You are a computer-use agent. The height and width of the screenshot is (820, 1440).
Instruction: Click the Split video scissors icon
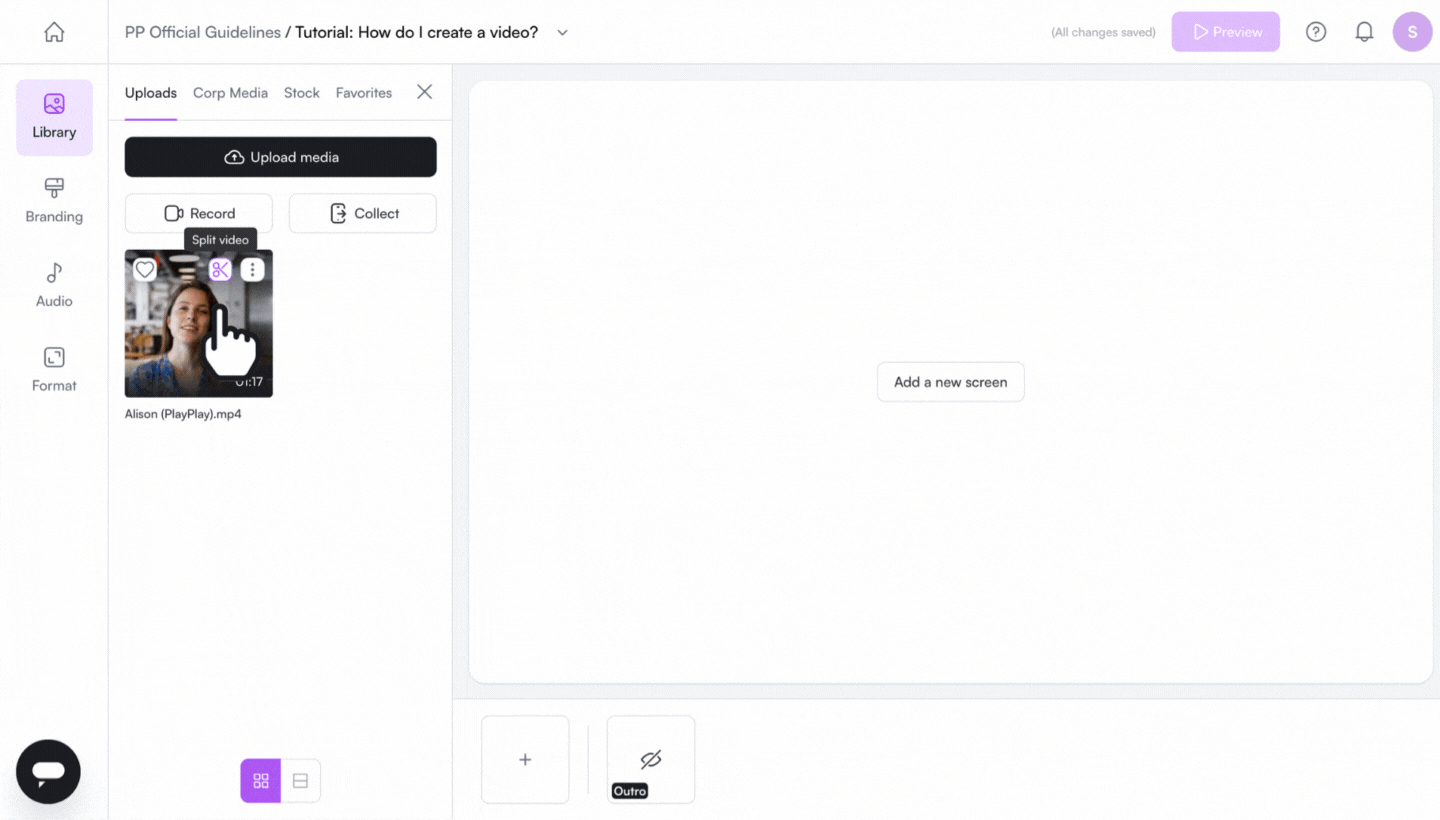(x=220, y=269)
